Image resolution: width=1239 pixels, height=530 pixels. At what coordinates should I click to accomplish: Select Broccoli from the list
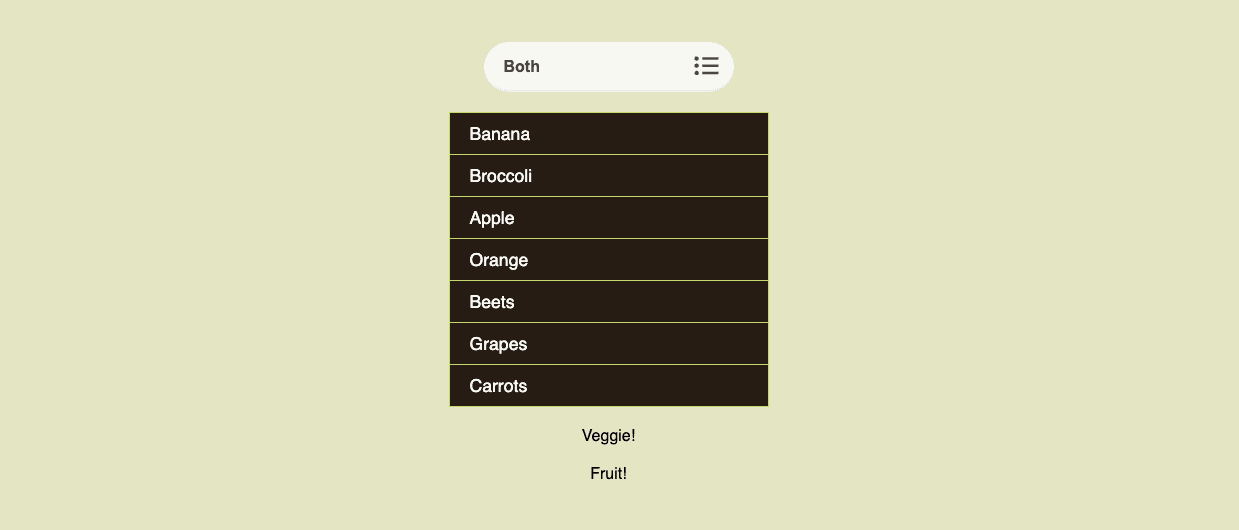tap(608, 176)
